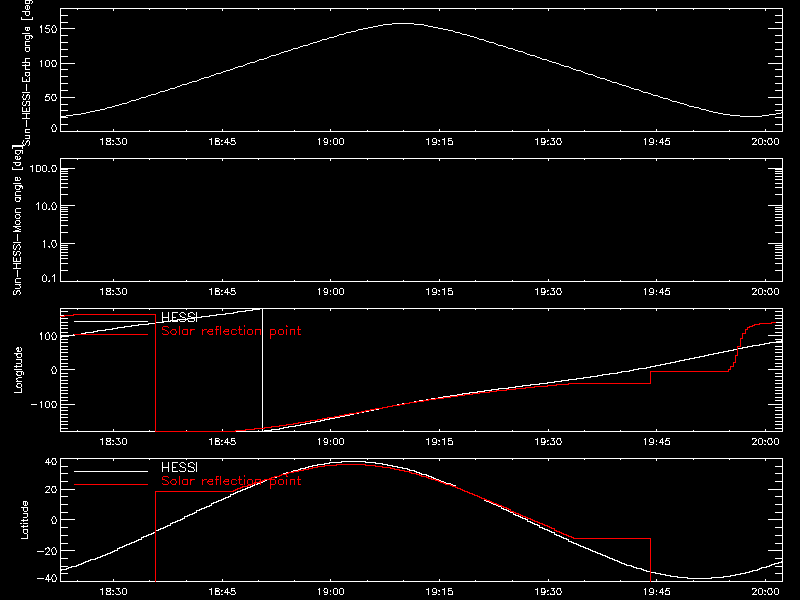Click the 100.0 tick on Moon angle axis
800x600 pixels.
43,169
